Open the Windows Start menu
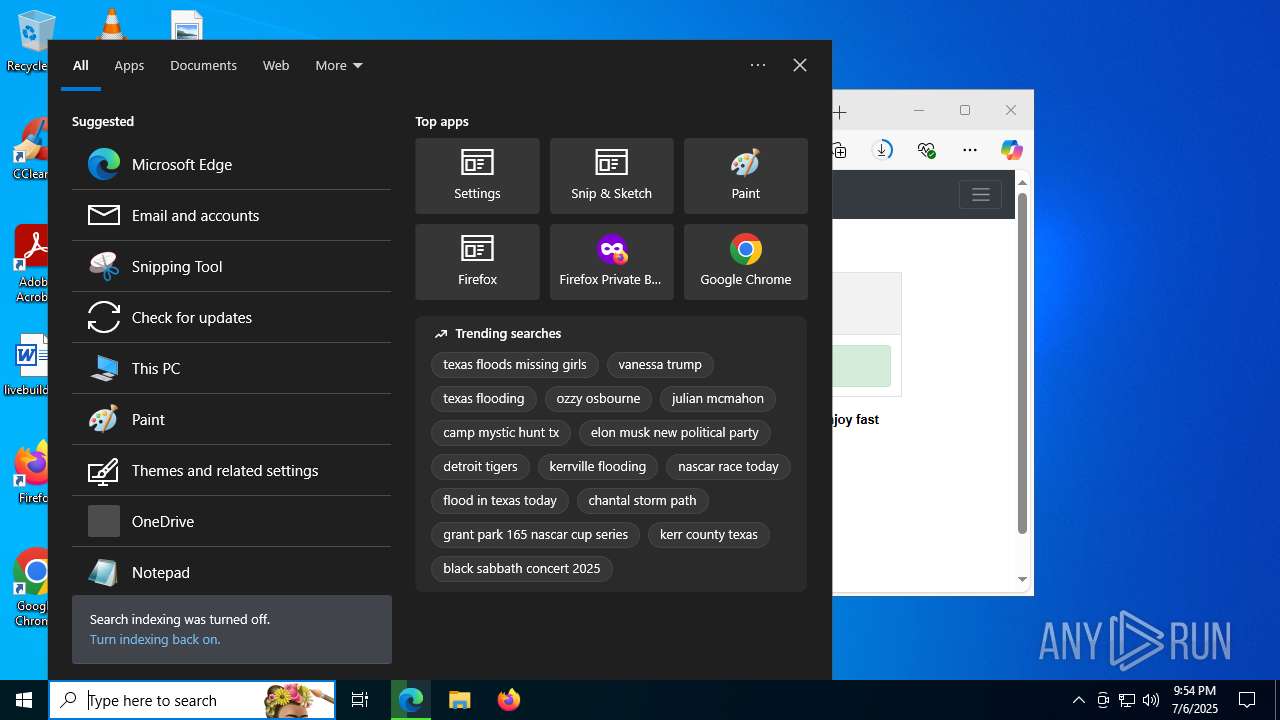 (24, 700)
